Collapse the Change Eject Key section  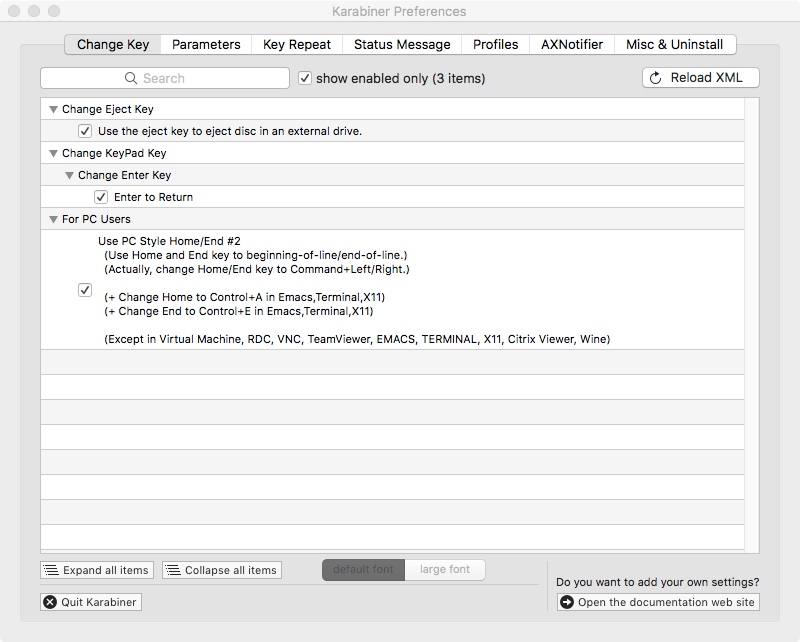pyautogui.click(x=53, y=109)
